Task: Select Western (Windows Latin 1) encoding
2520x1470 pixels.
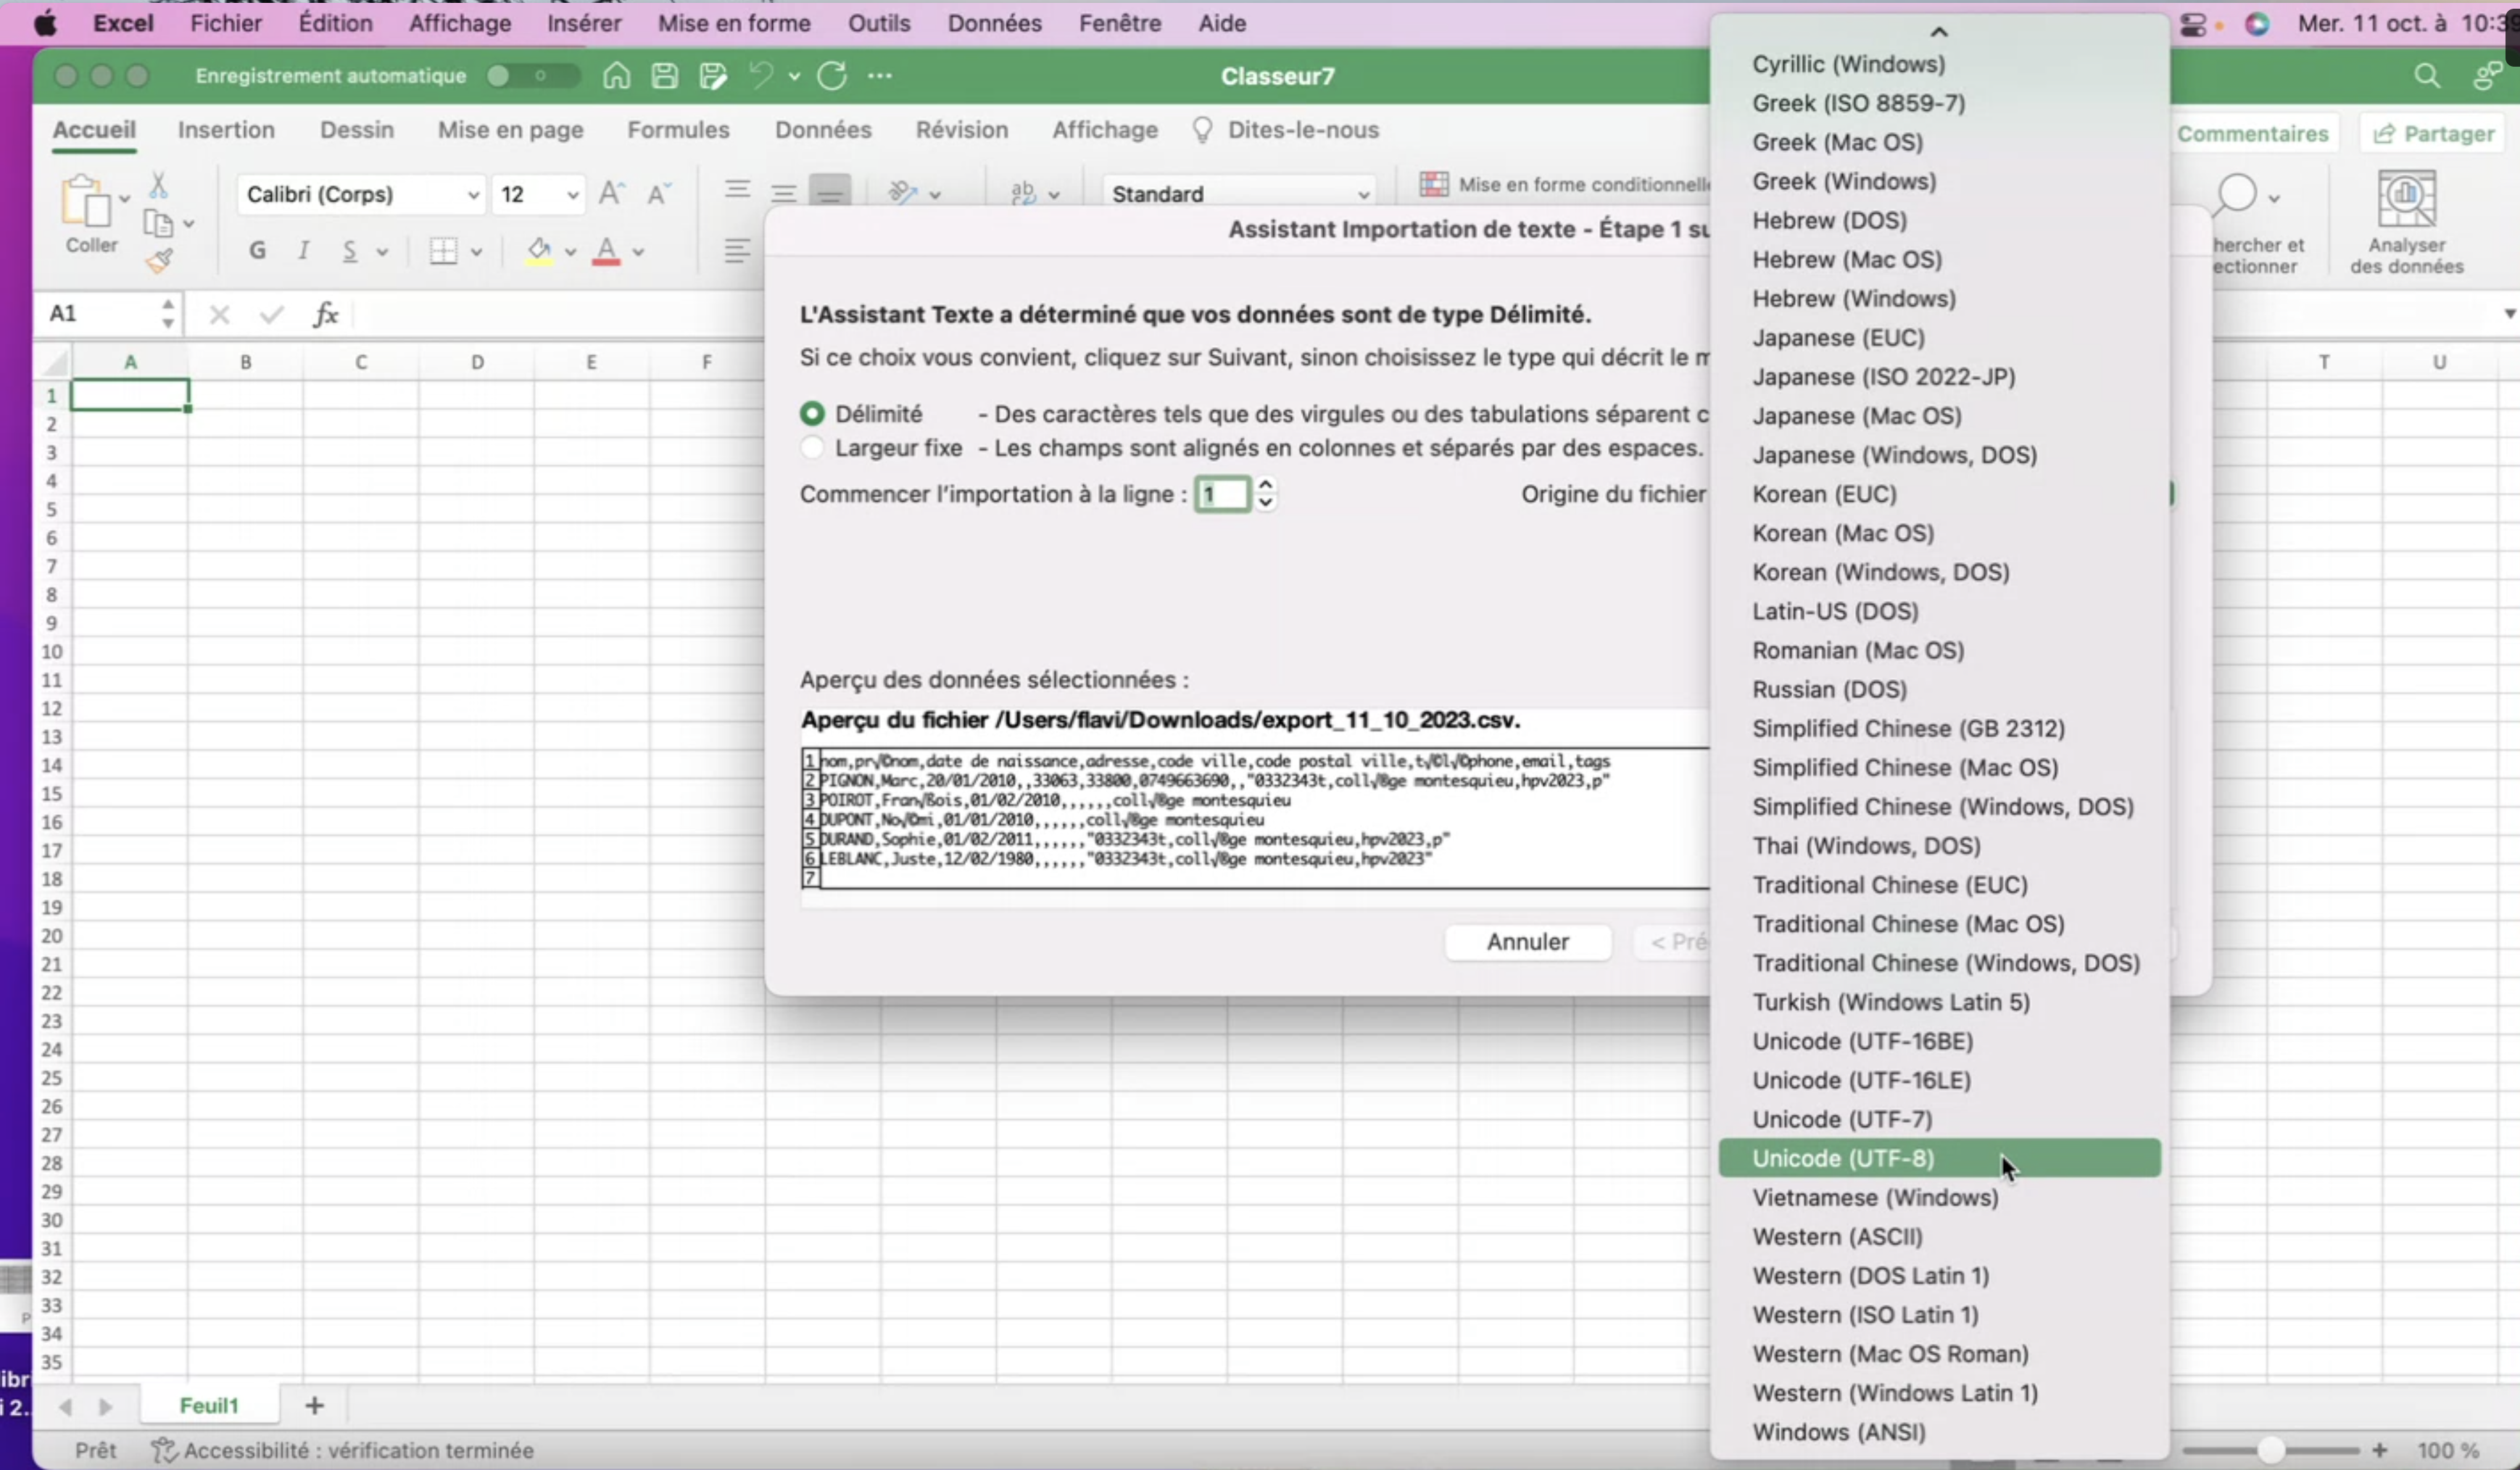Action: click(1939, 1392)
